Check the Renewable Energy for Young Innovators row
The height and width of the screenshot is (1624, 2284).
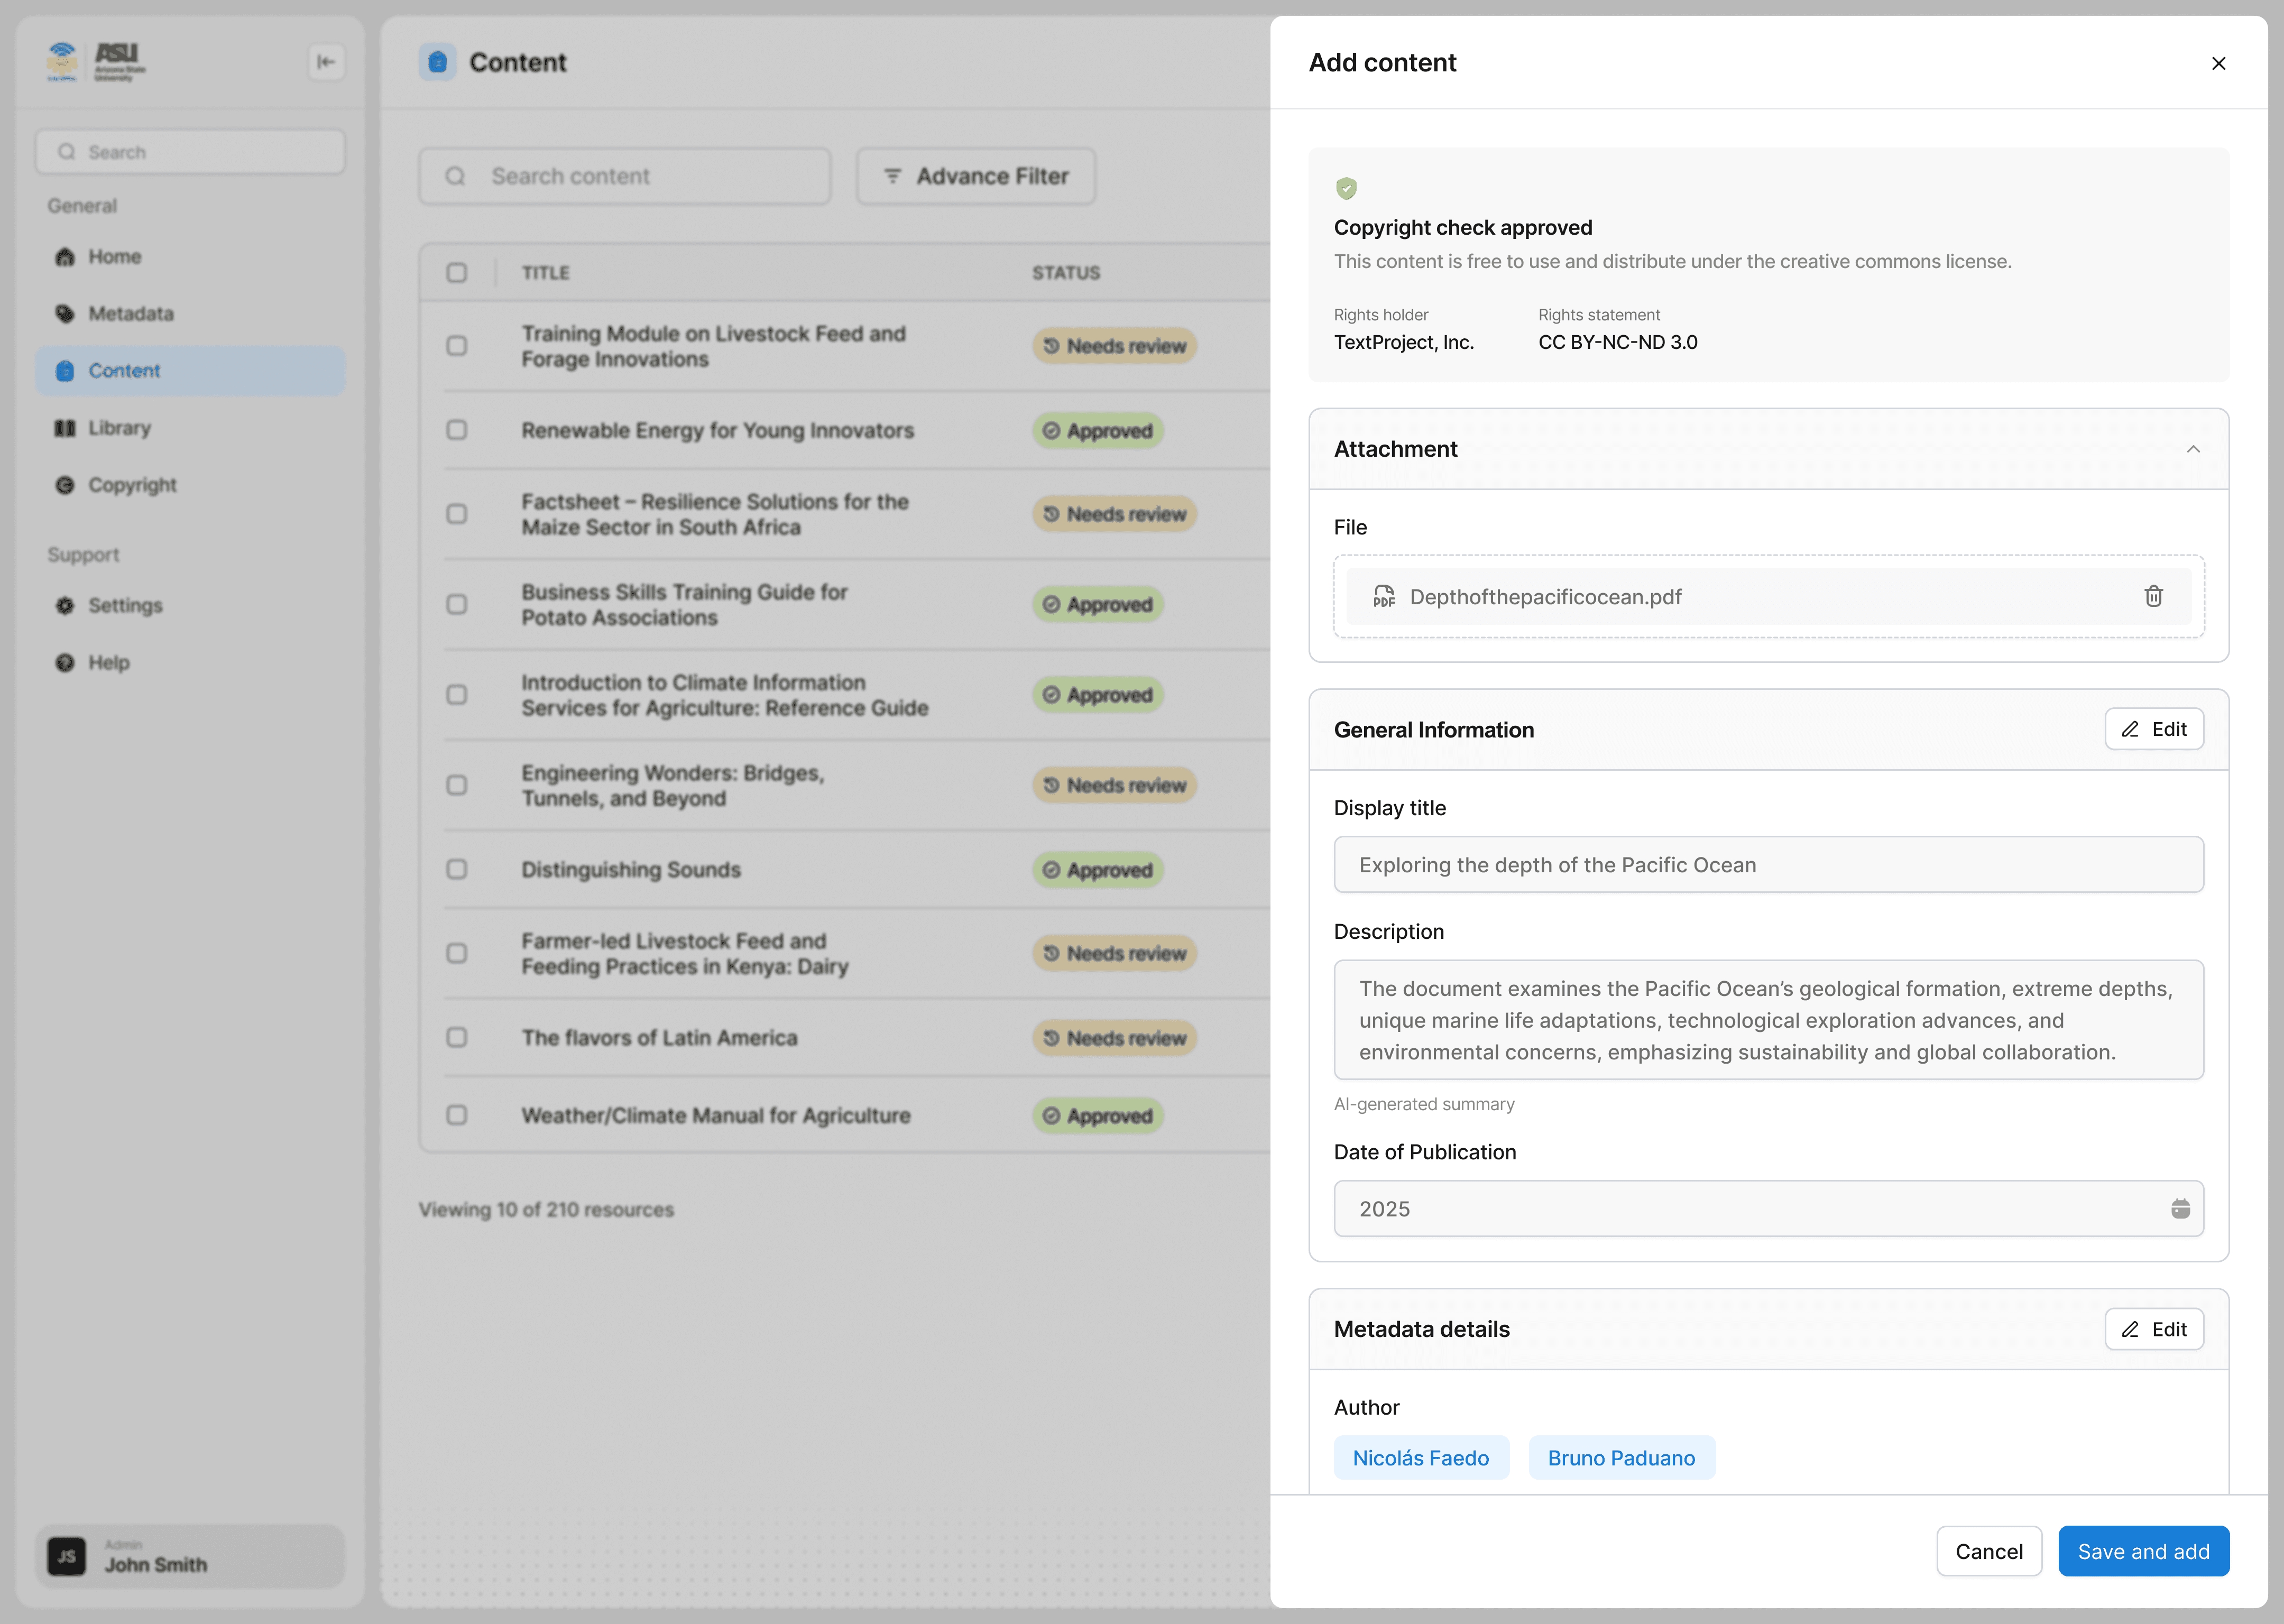(x=457, y=430)
